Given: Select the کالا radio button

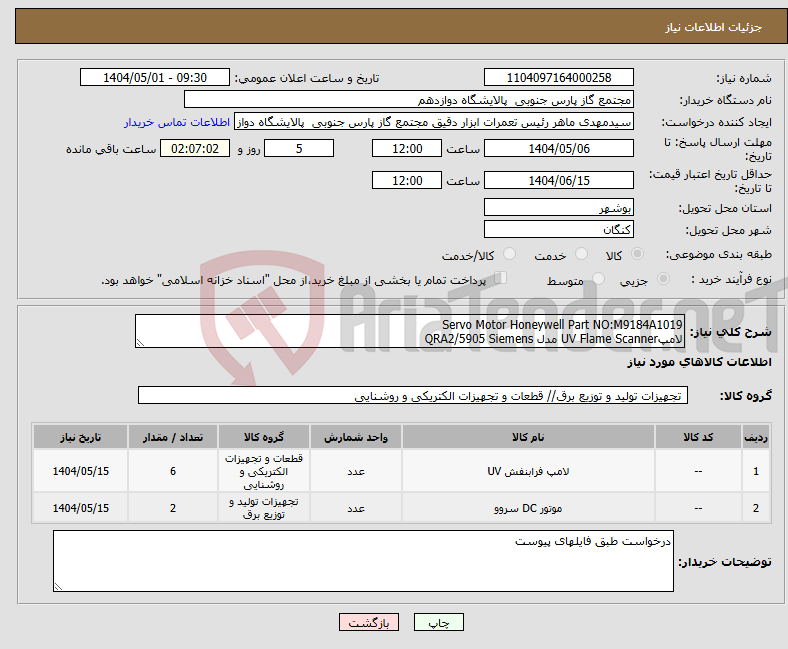Looking at the screenshot, I should [637, 254].
